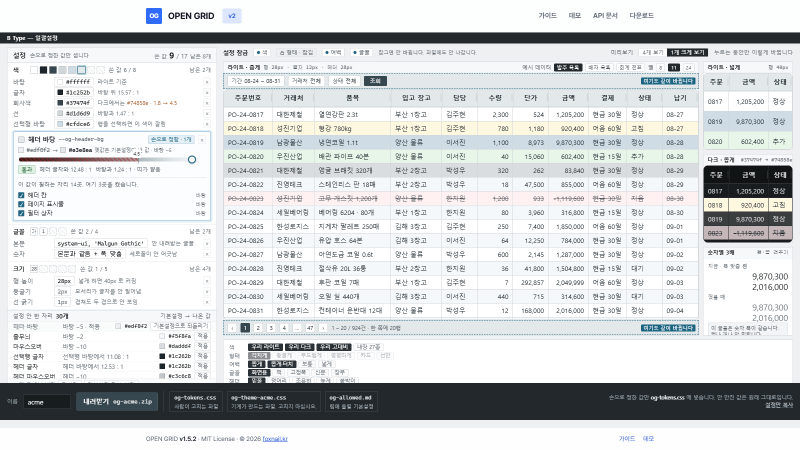Image resolution: width=800 pixels, height=450 pixels.
Task: Remove the 바탕 color row with its x
Action: pyautogui.click(x=207, y=82)
